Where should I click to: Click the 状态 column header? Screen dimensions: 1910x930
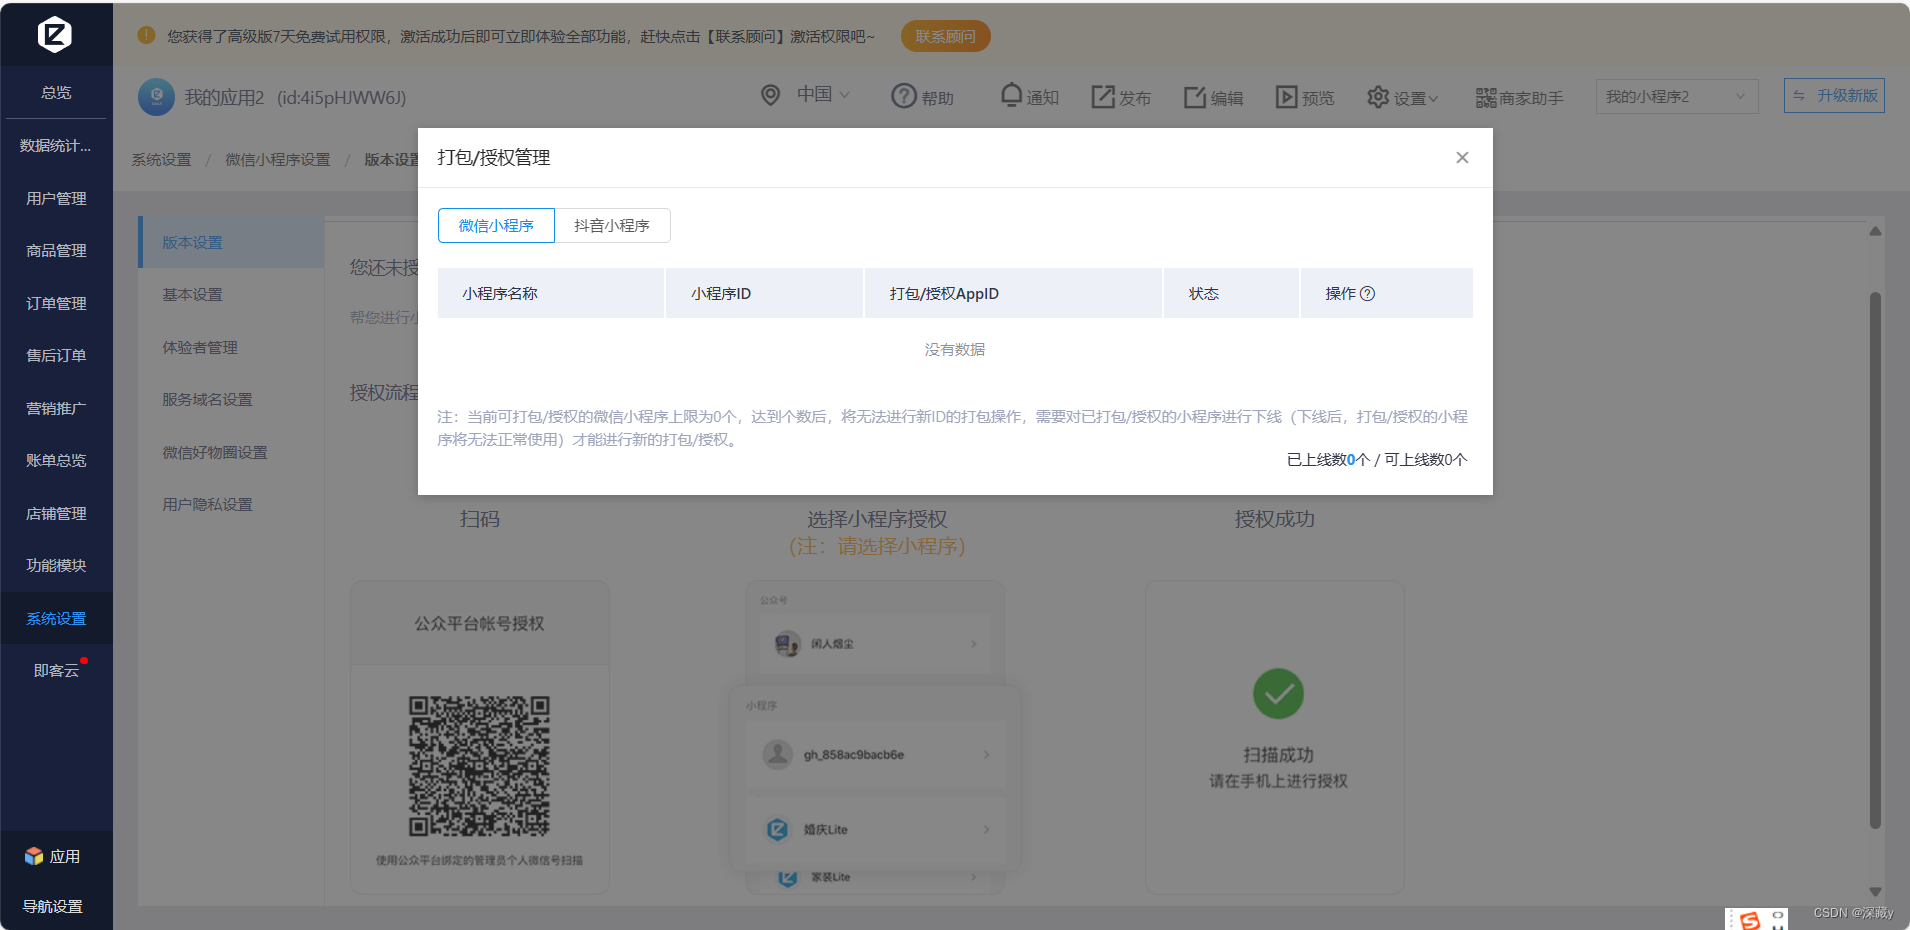[x=1231, y=293]
